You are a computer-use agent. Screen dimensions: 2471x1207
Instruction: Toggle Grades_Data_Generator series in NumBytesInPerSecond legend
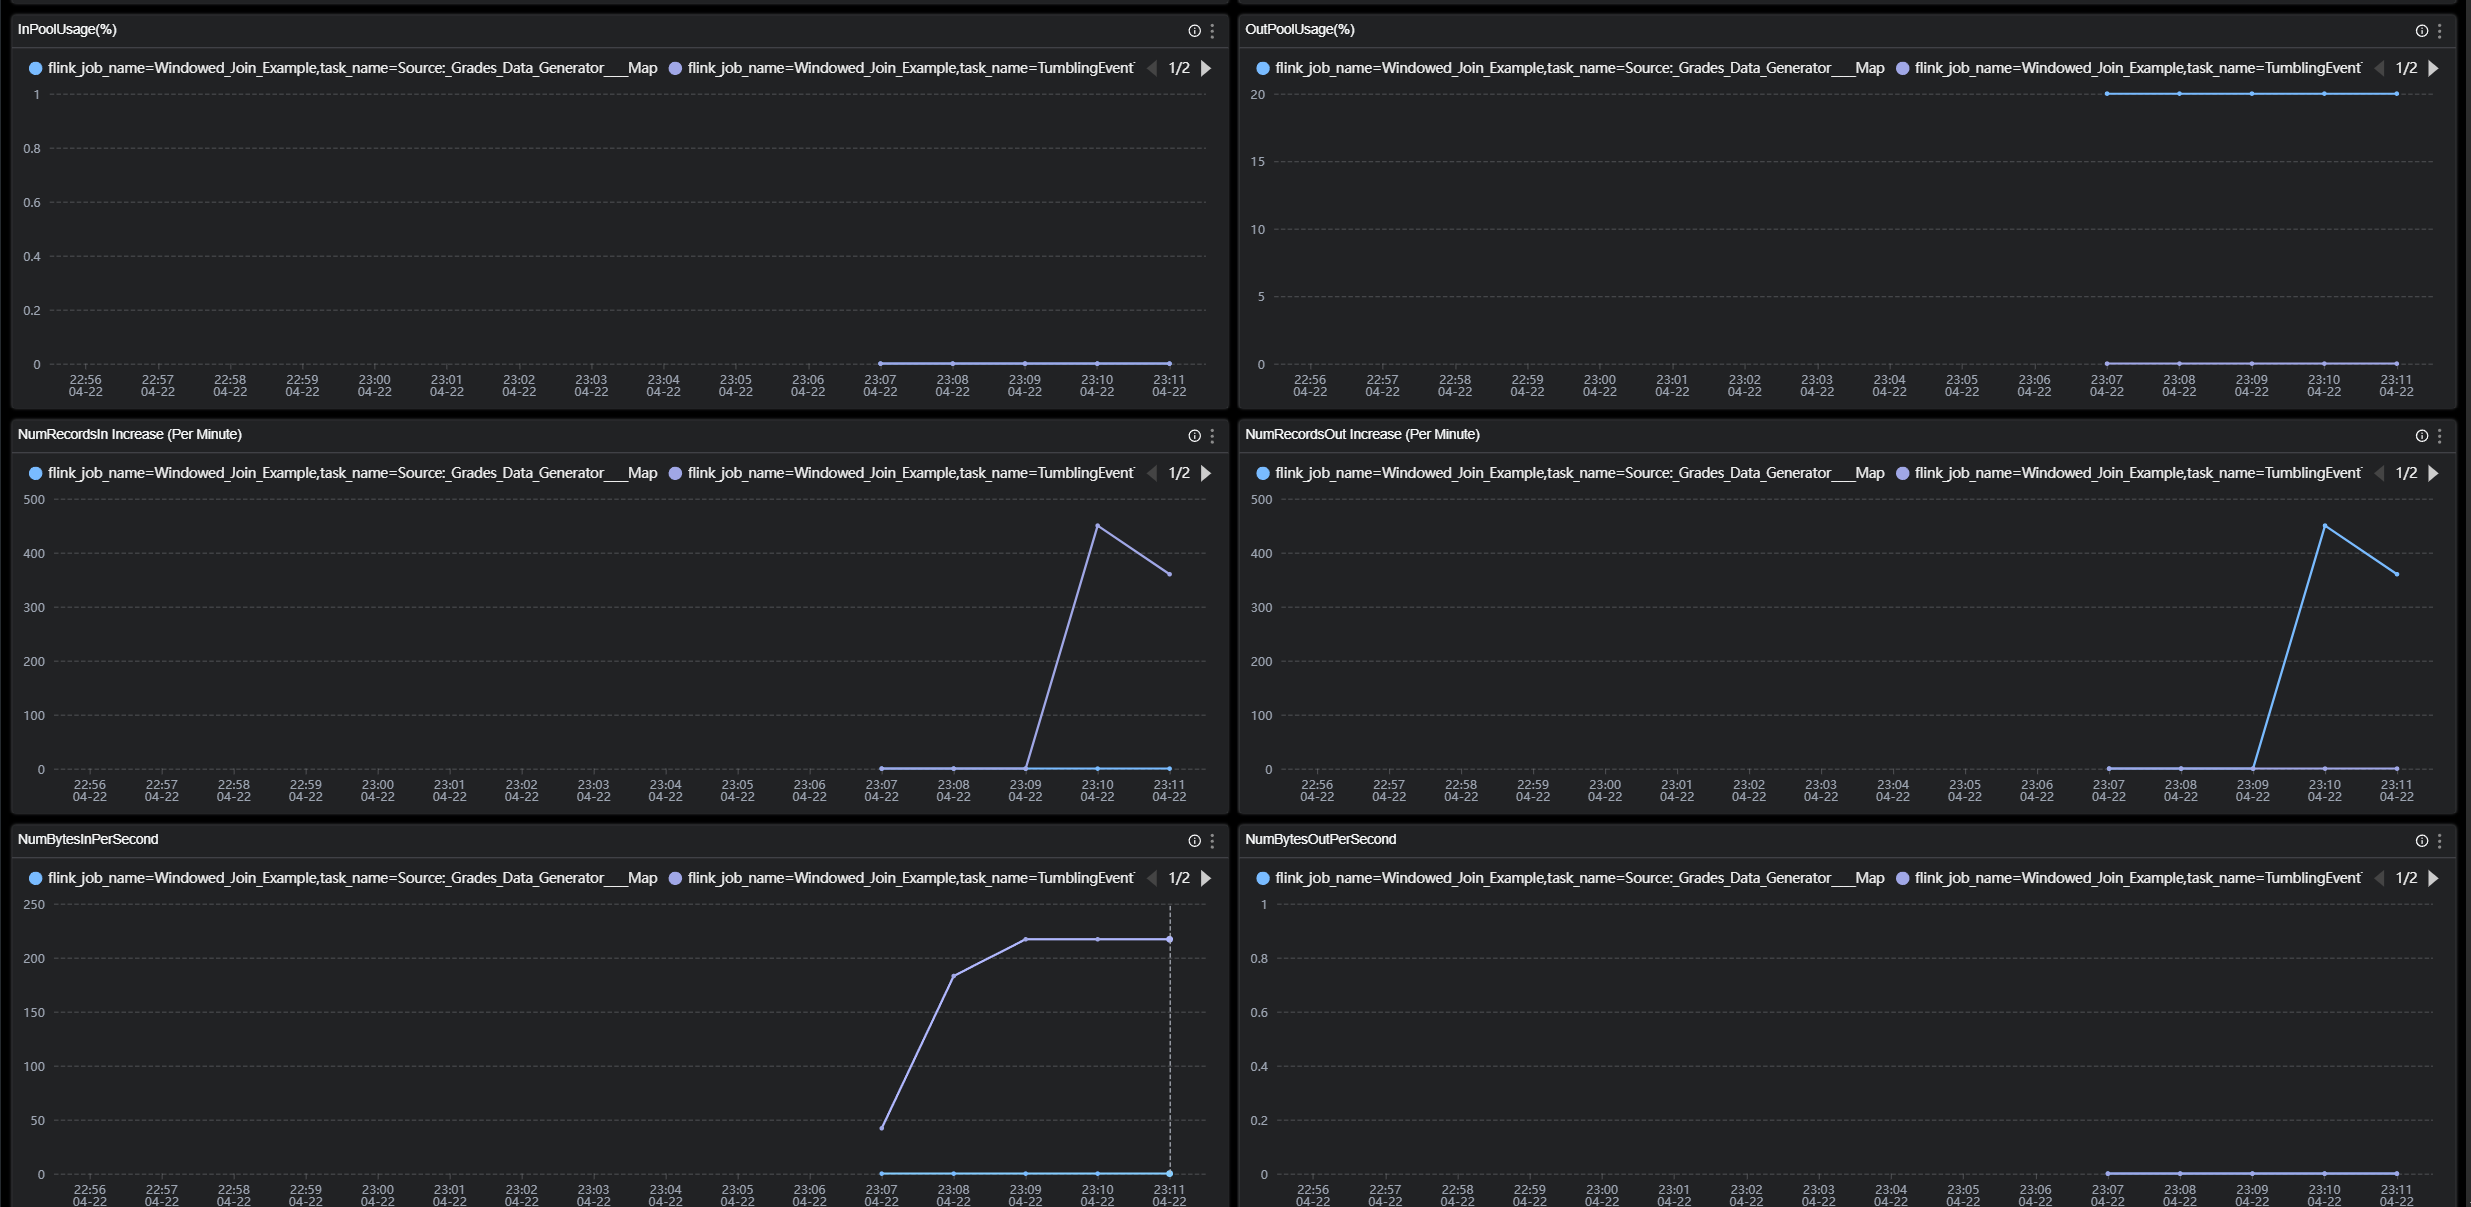[350, 878]
